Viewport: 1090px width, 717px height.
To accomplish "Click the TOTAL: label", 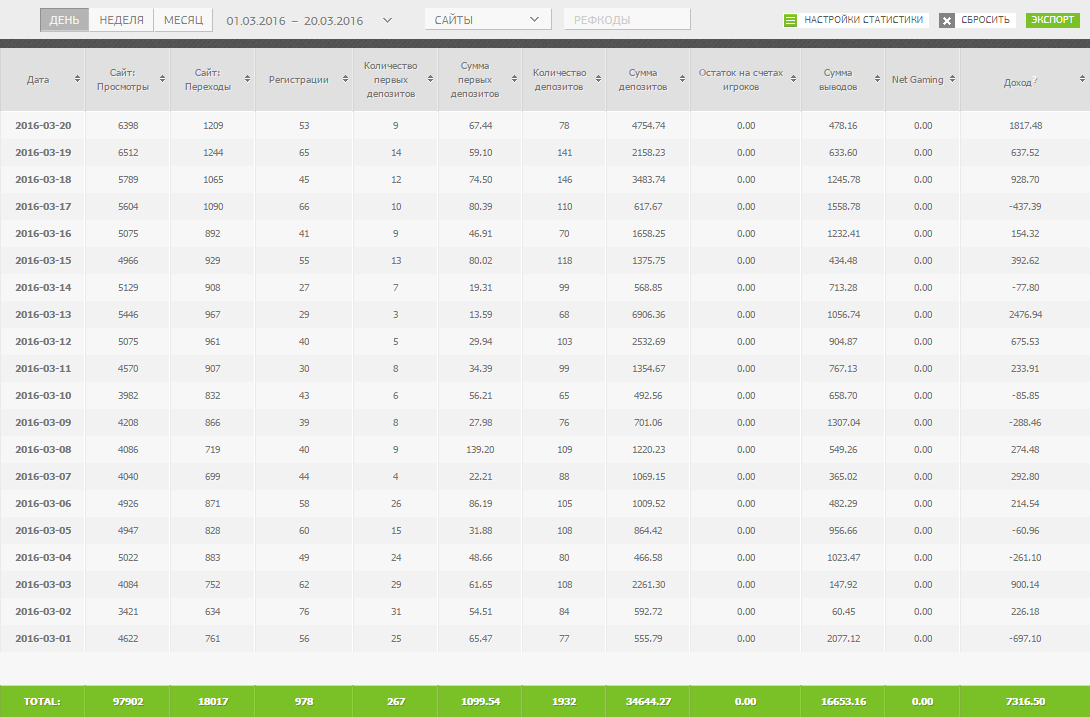I will [x=42, y=701].
